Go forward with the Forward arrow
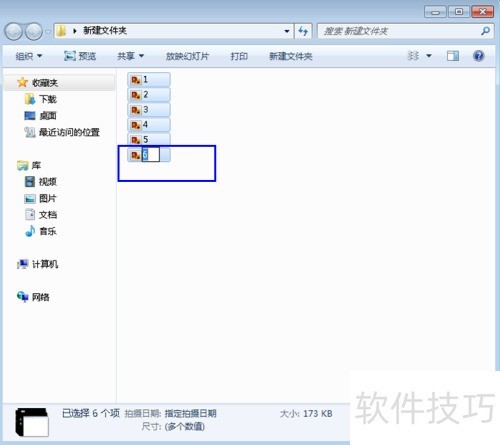Image resolution: width=500 pixels, height=445 pixels. [x=34, y=31]
